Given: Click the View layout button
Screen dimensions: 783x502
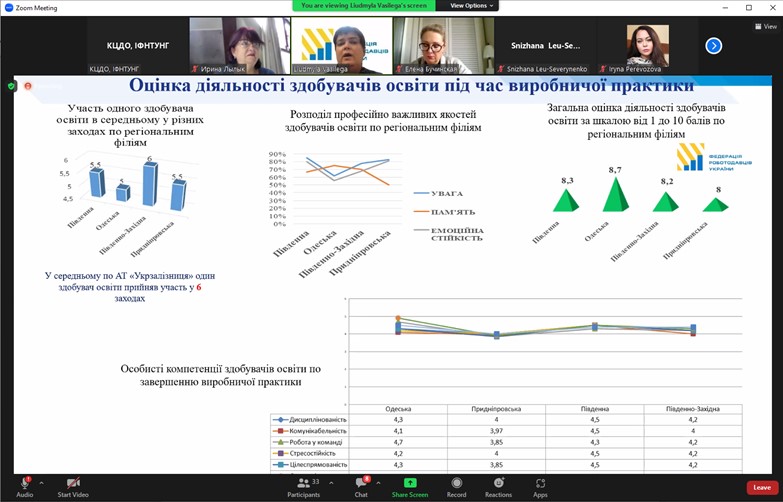Looking at the screenshot, I should point(765,27).
